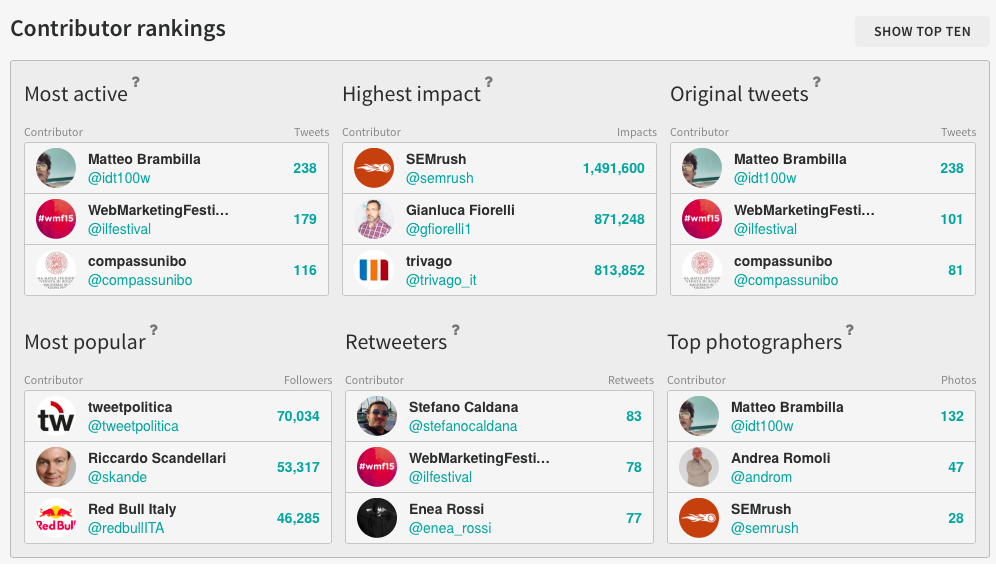Open help icon beside Most popular

click(x=153, y=330)
